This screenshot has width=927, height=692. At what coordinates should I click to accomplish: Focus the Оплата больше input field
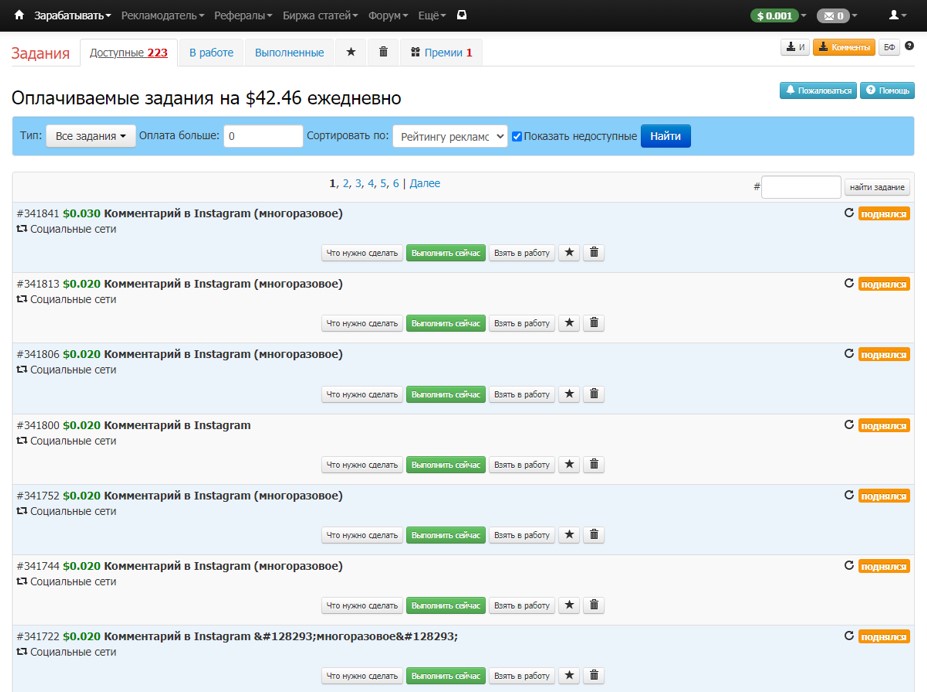(x=263, y=136)
